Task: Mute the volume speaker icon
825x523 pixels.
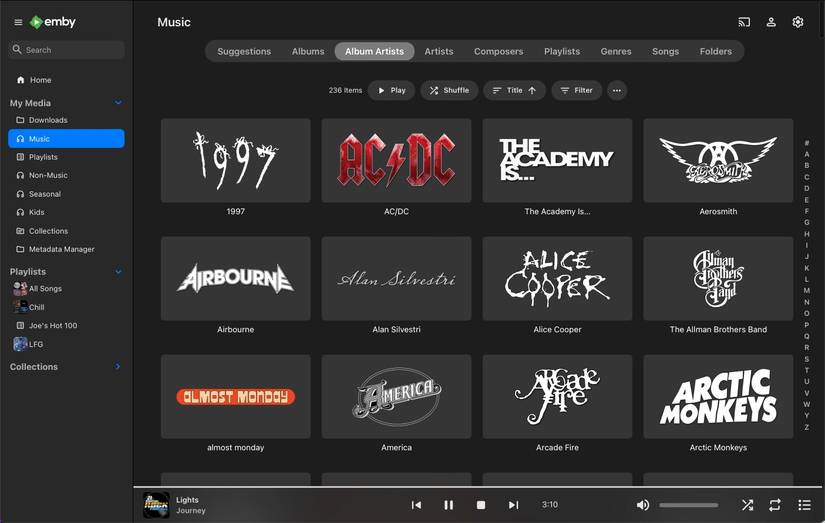Action: (642, 505)
